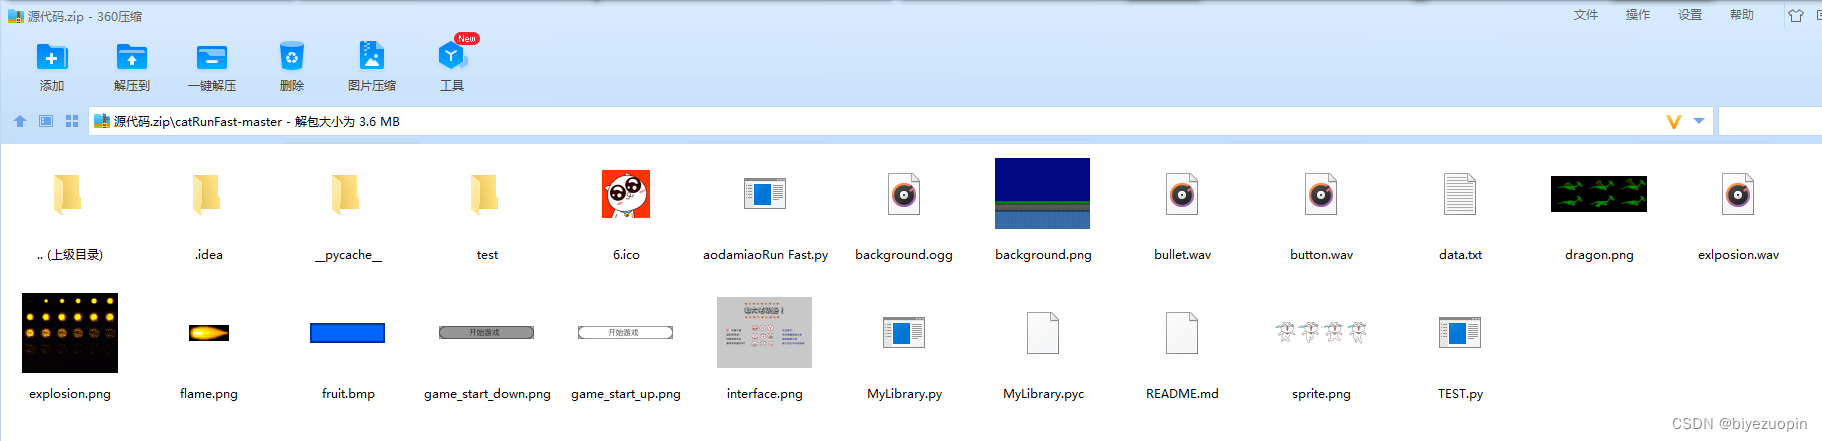Image resolution: width=1822 pixels, height=441 pixels.
Task: Click the archive path address field
Action: coord(901,122)
